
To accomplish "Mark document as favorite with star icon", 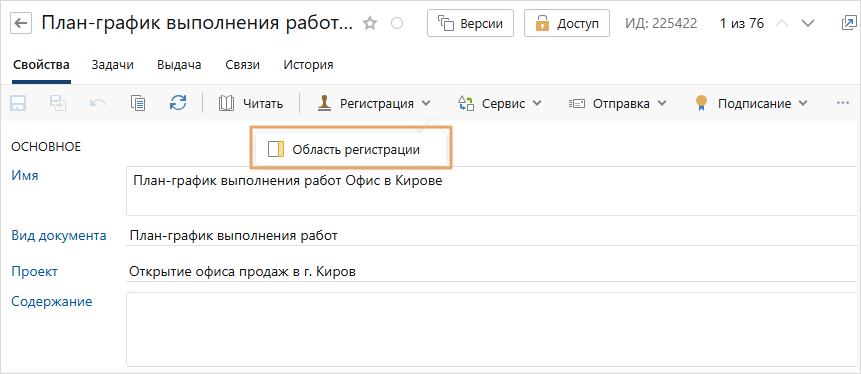I will 370,24.
